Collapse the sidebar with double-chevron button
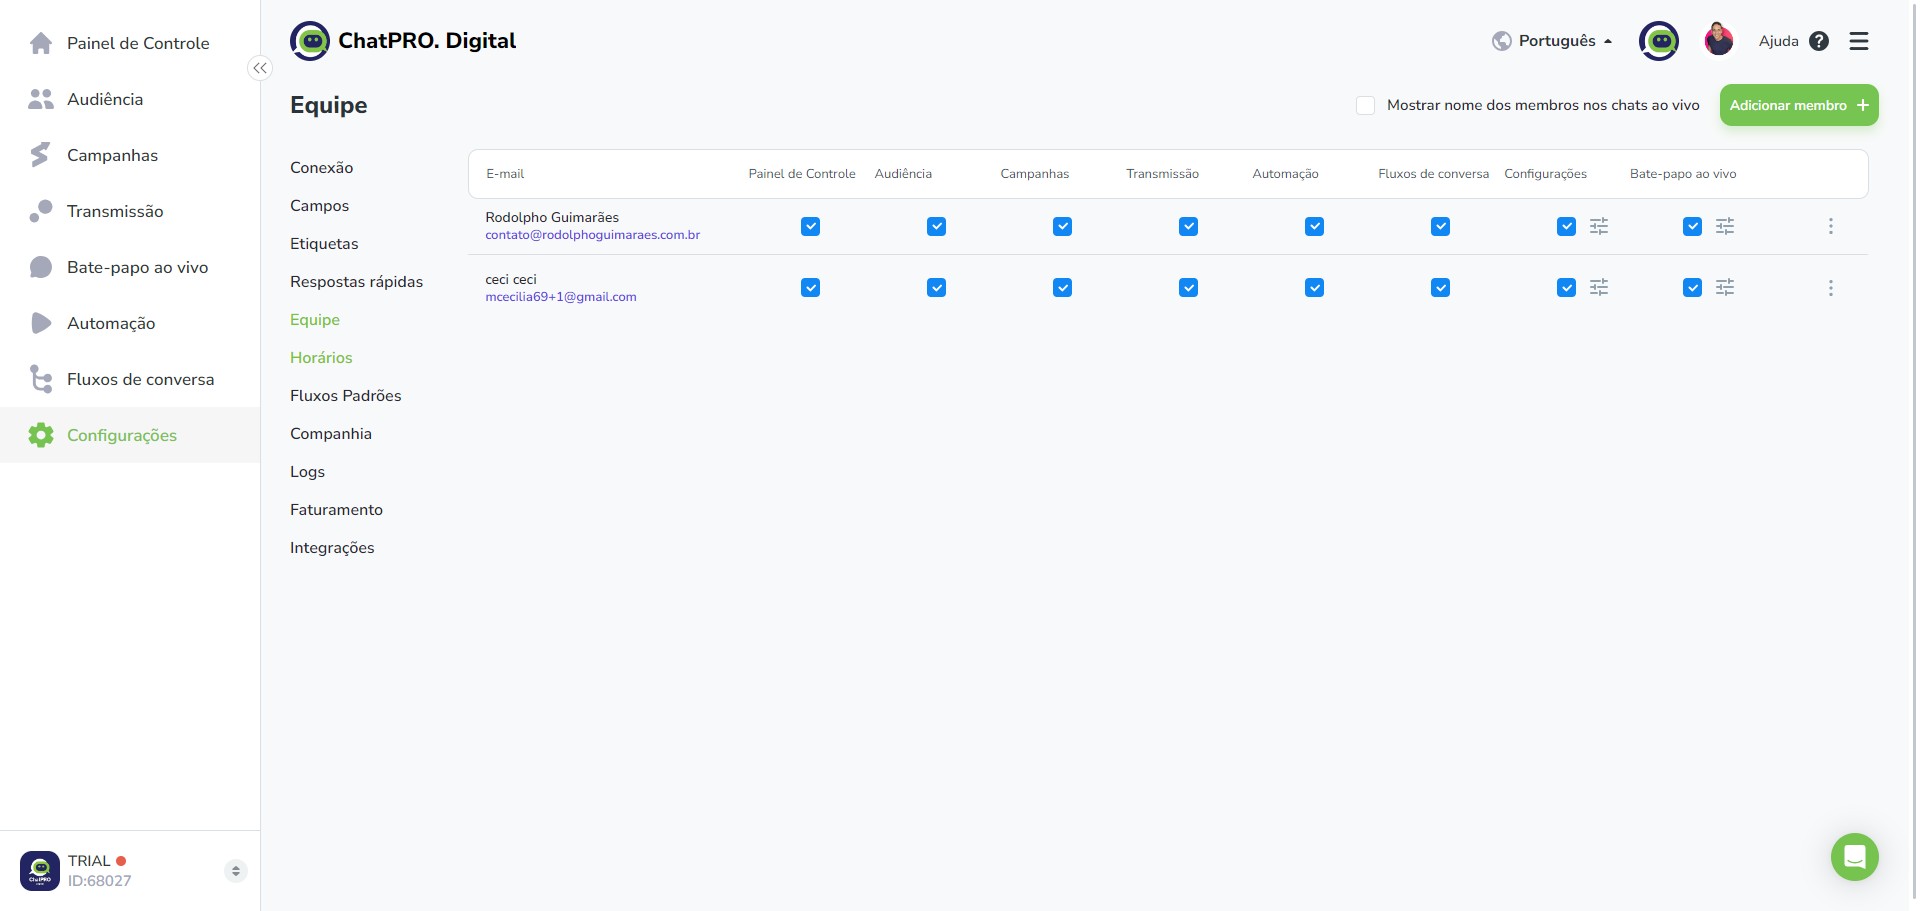1920x911 pixels. click(260, 68)
